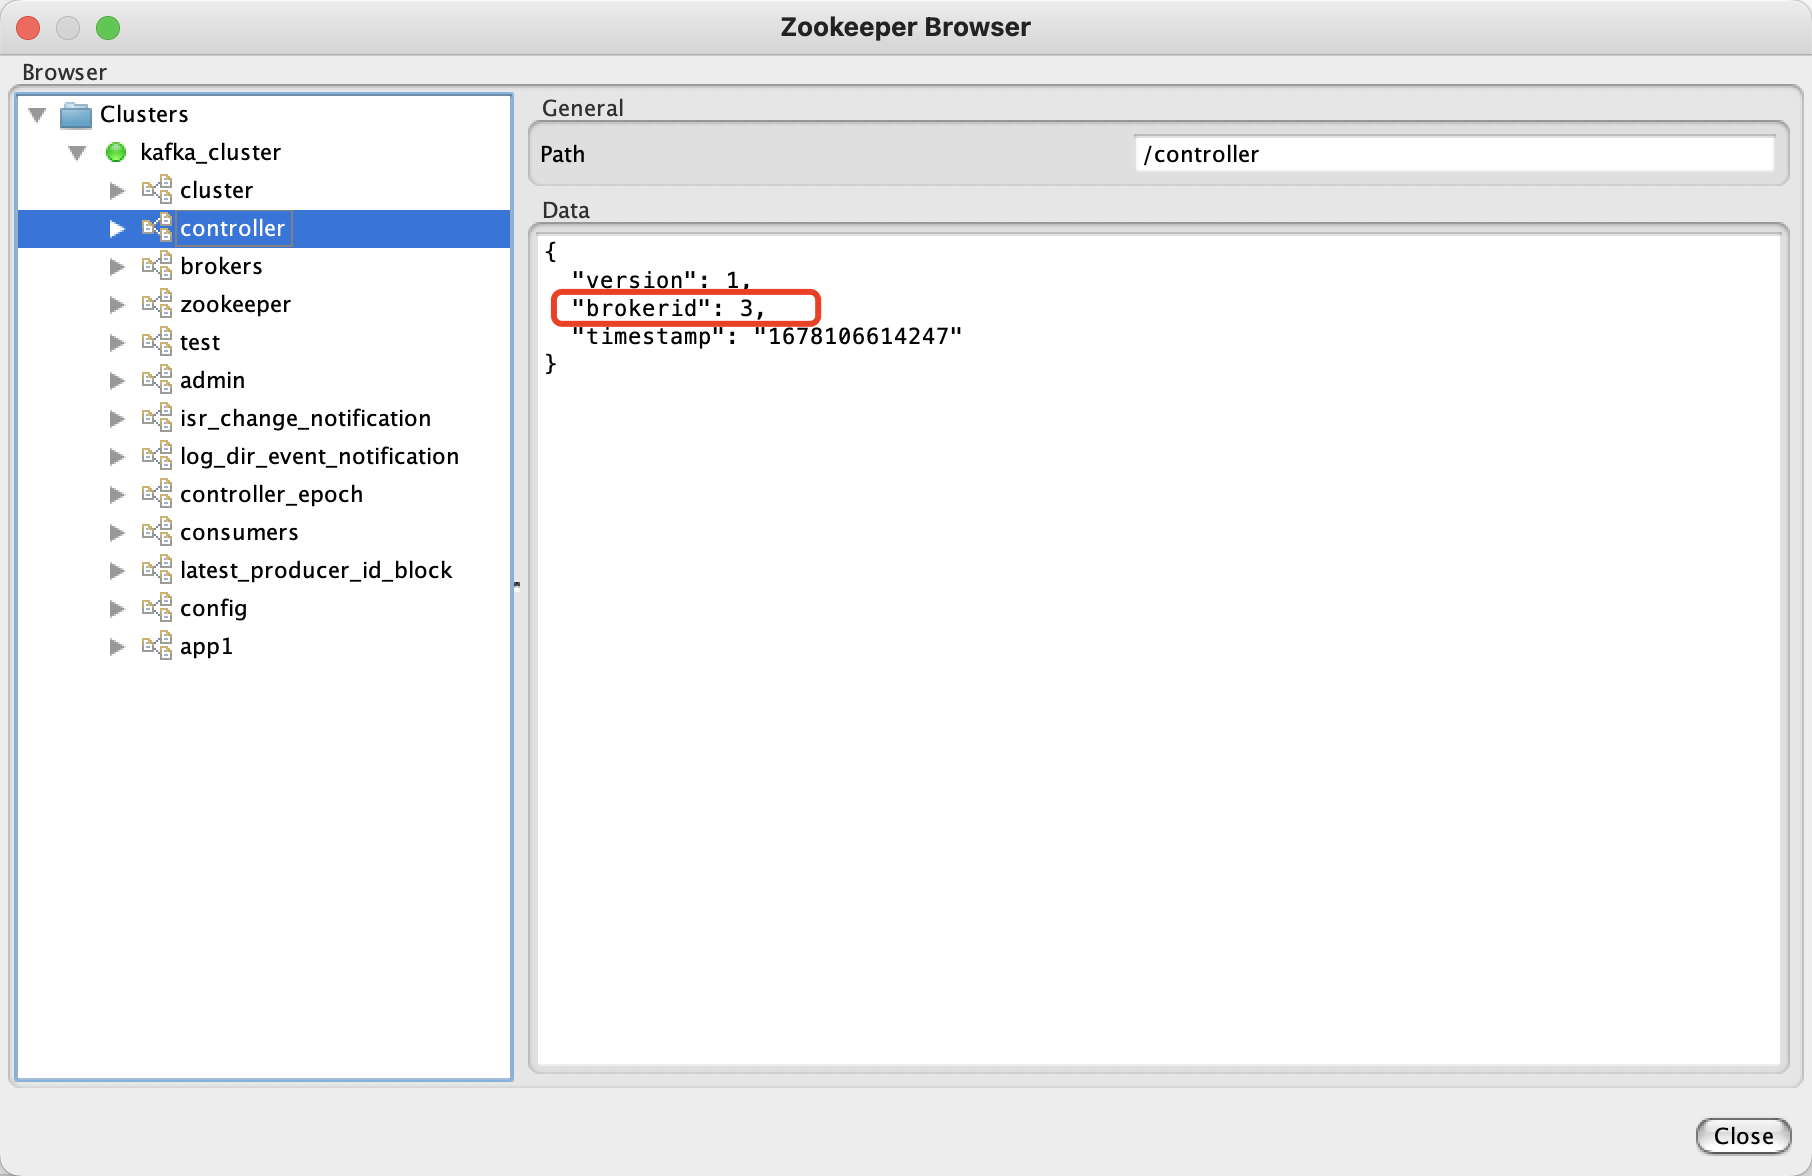Click the consumers node icon

coord(157,532)
